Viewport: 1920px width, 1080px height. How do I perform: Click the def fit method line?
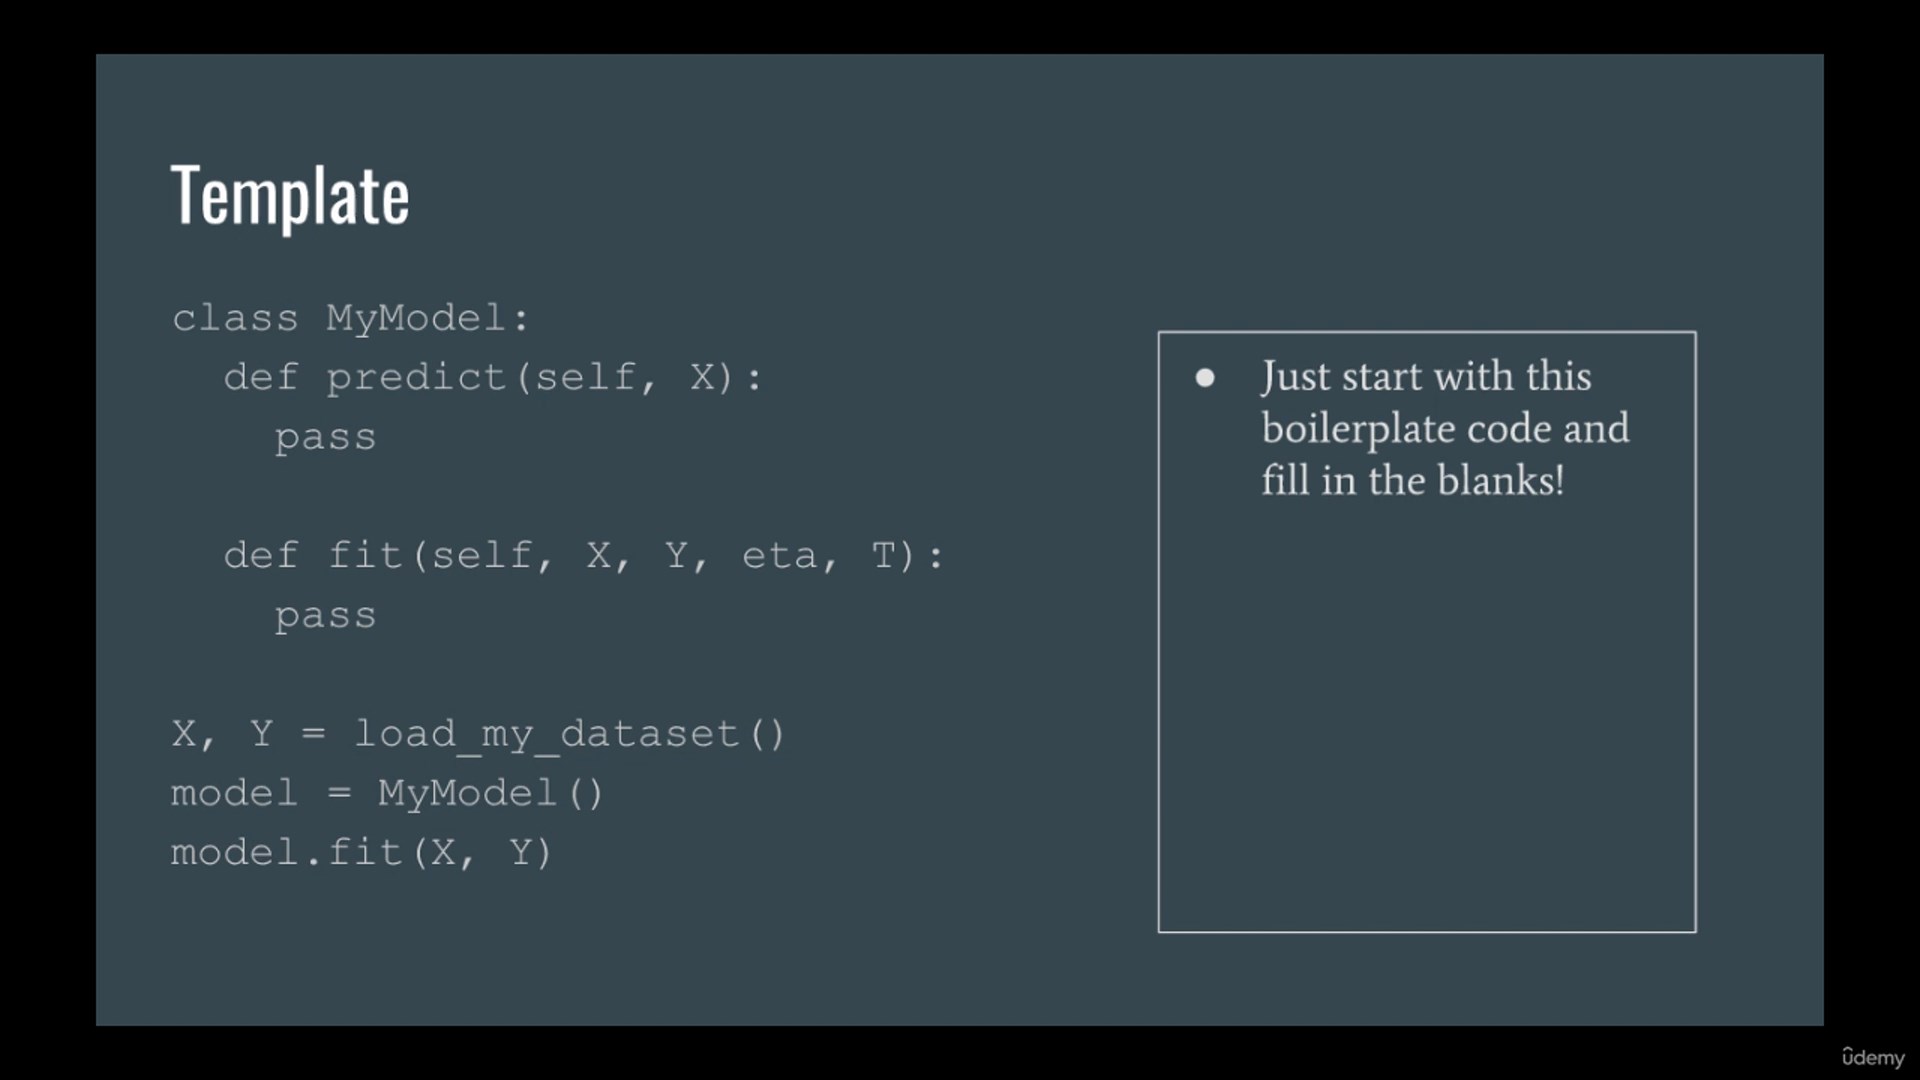(x=583, y=556)
